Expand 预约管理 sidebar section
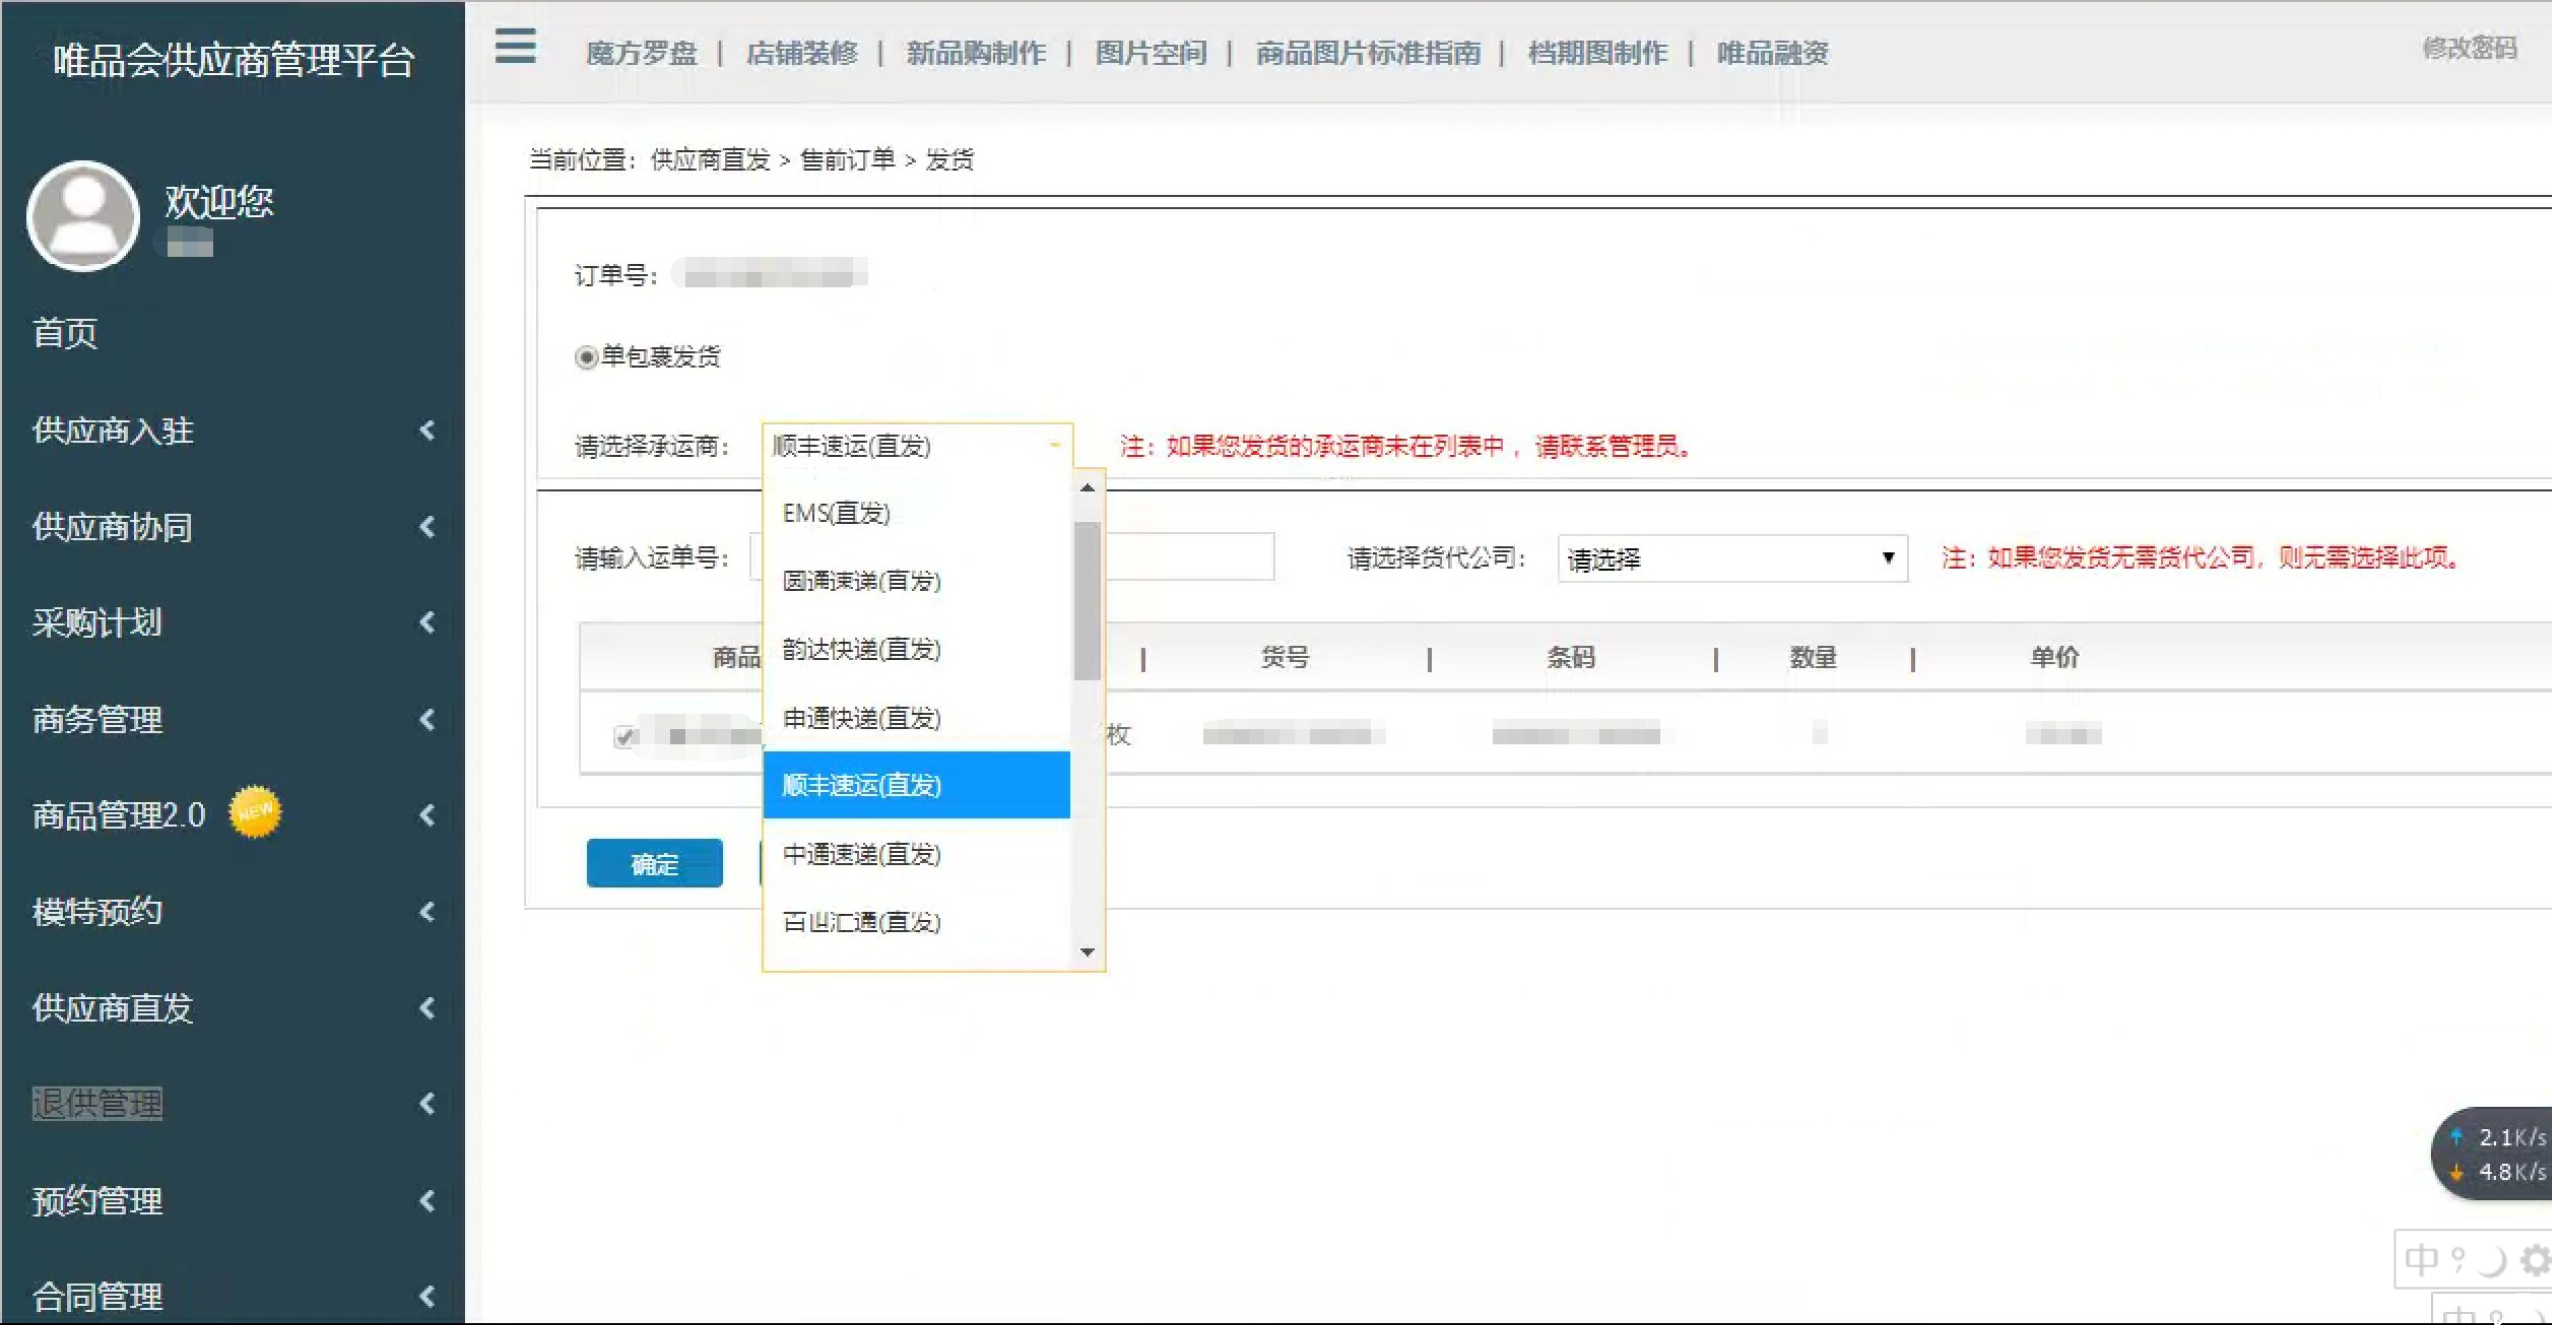The width and height of the screenshot is (2552, 1325). tap(232, 1200)
